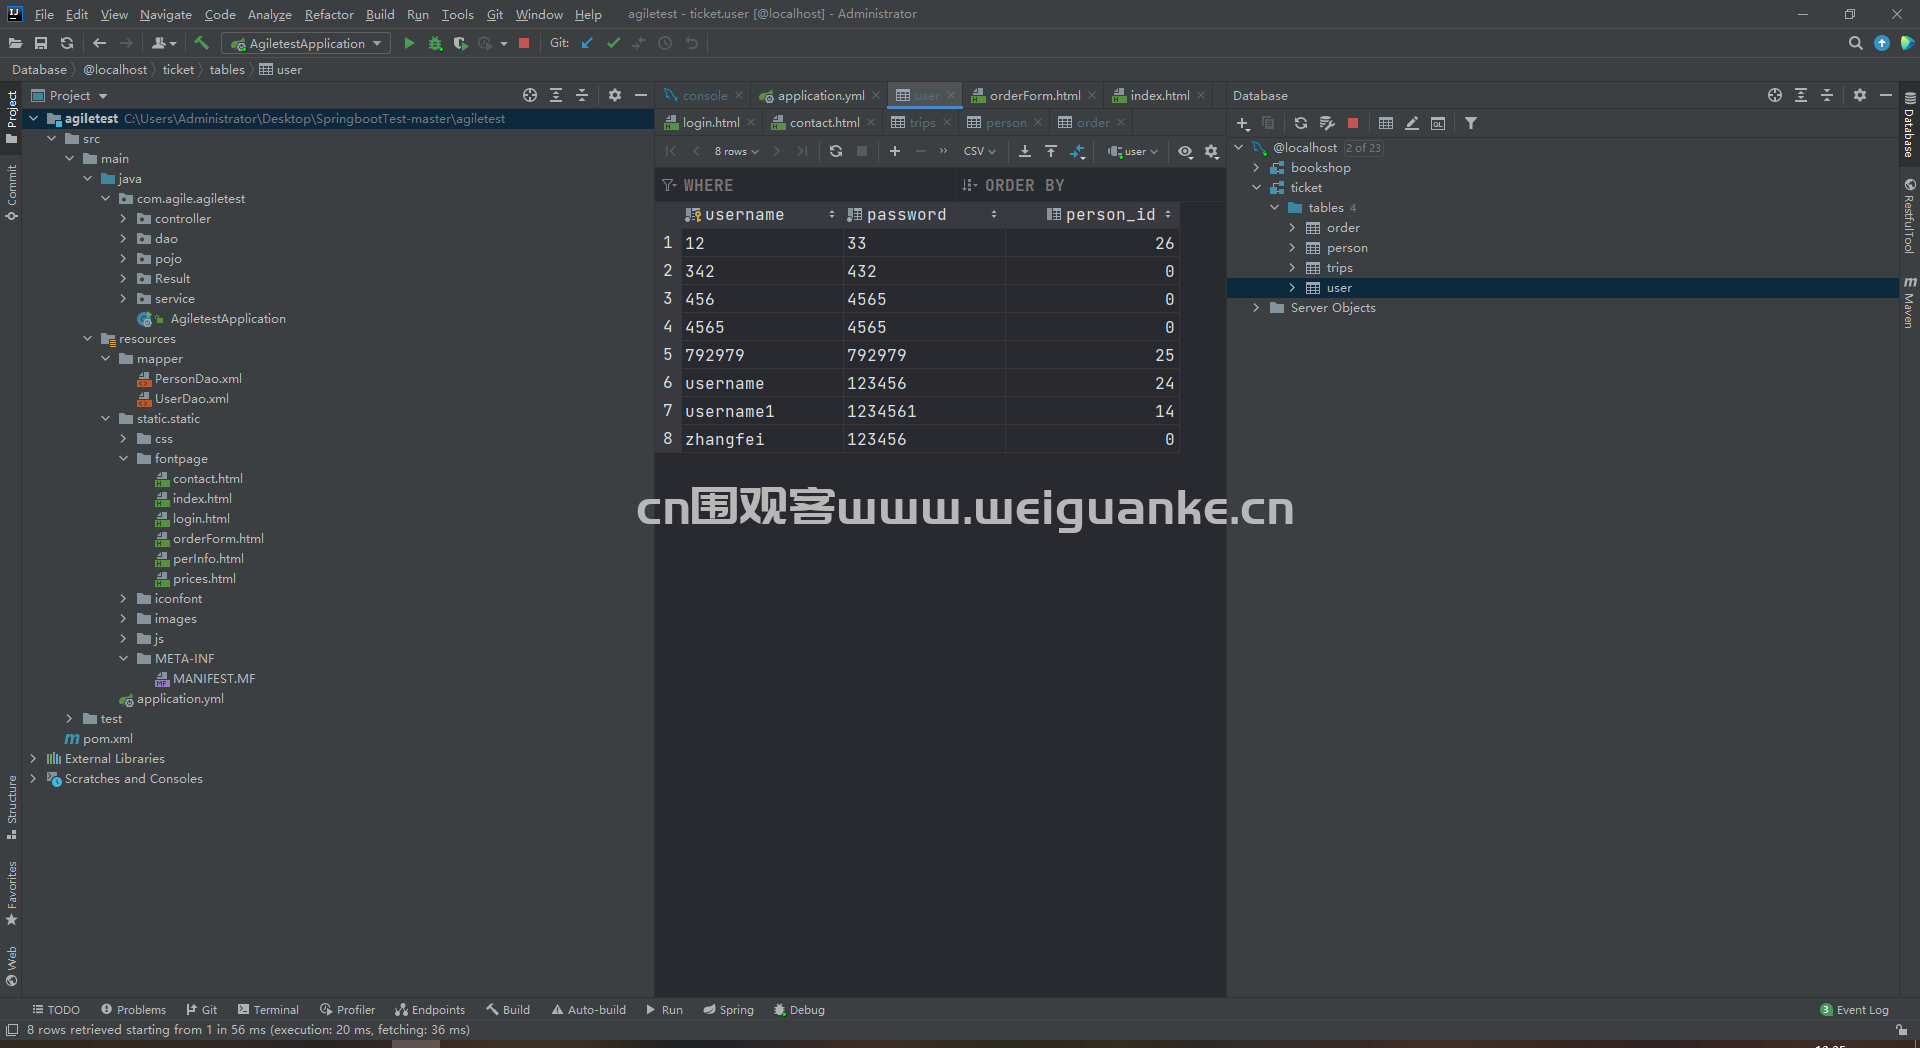Screen dimensions: 1920x1048
Task: Open query console QL icon
Action: point(1438,123)
